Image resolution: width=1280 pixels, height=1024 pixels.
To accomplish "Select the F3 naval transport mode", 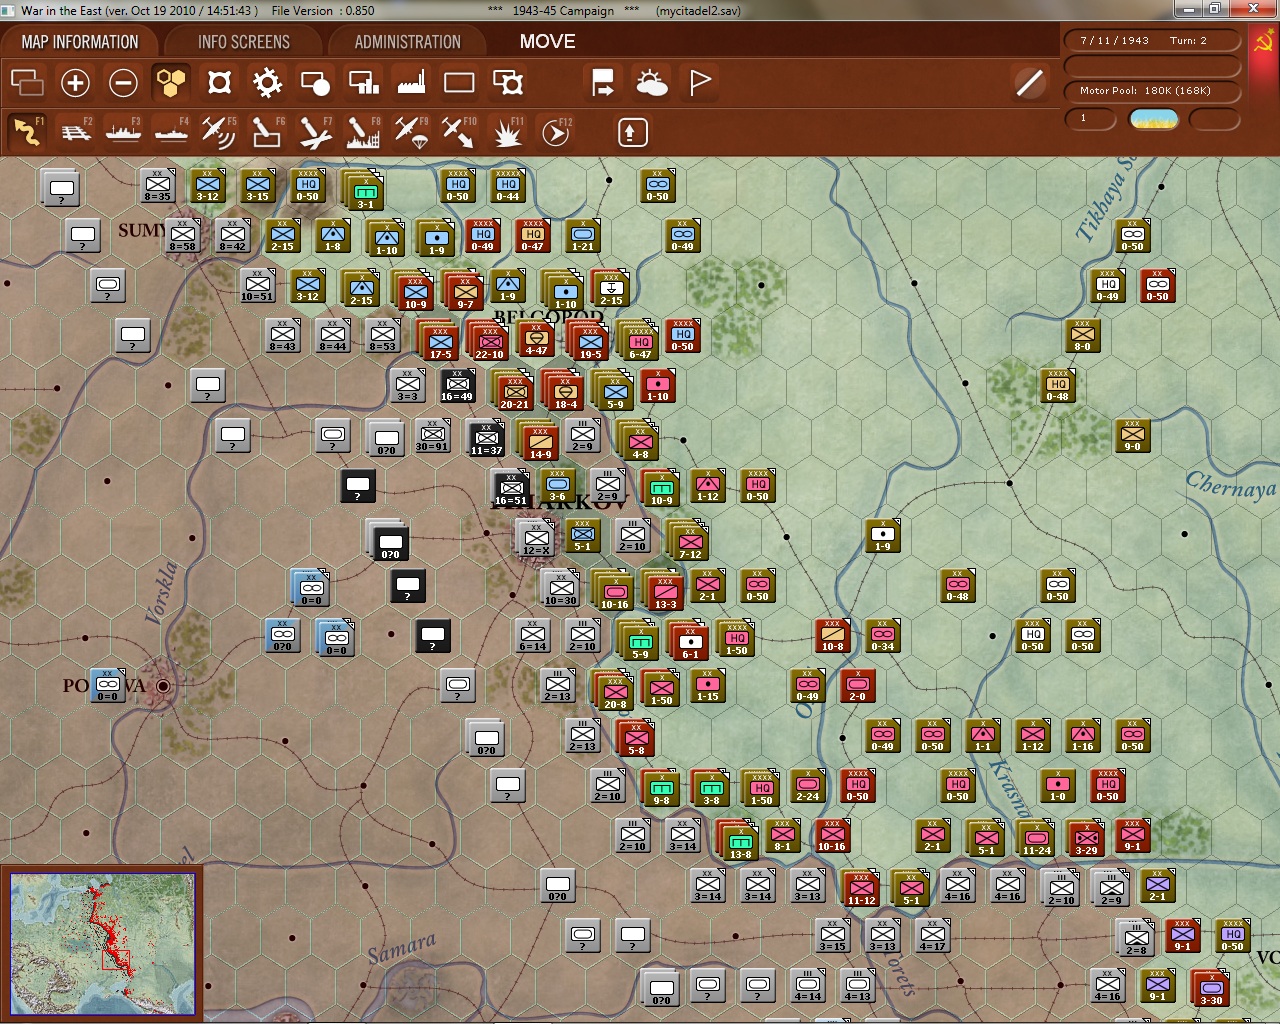I will pyautogui.click(x=123, y=132).
